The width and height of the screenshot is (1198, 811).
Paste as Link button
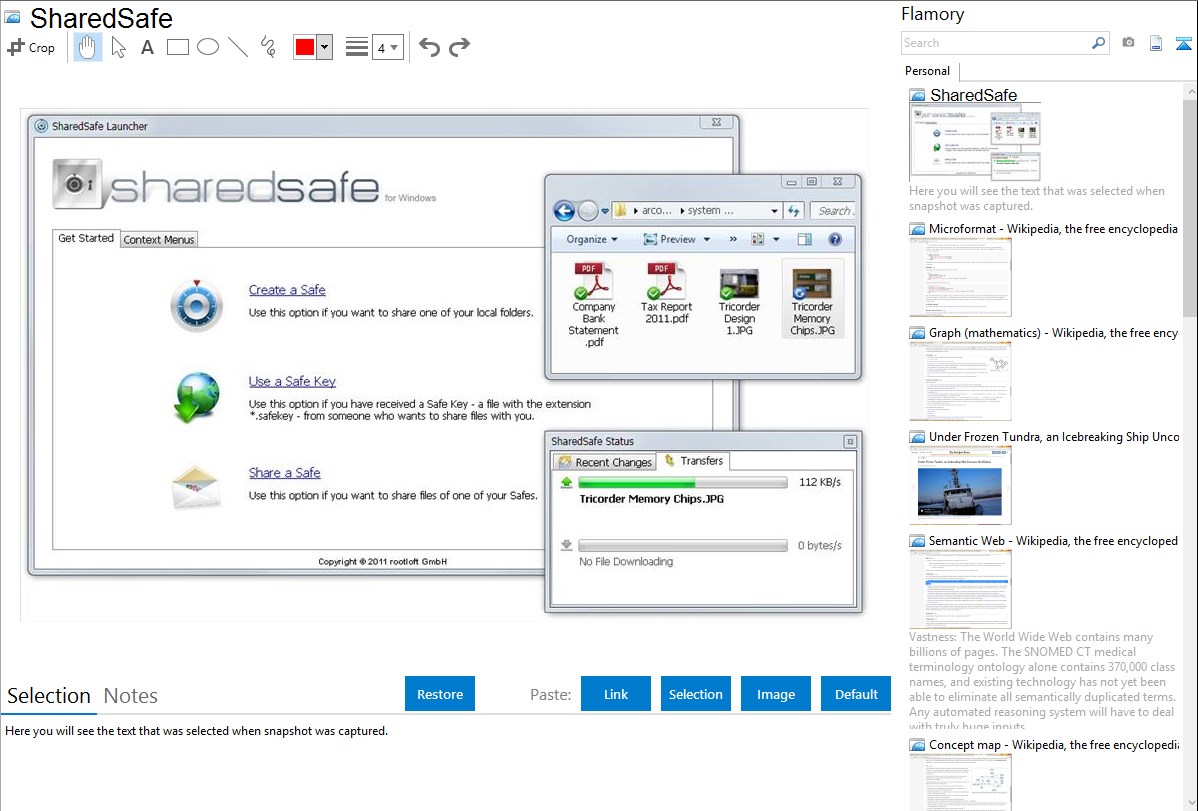616,694
